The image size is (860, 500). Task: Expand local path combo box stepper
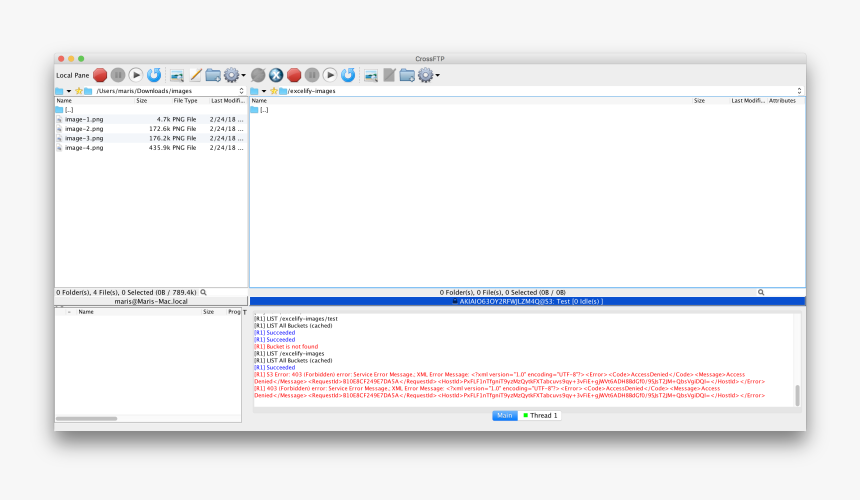pos(241,91)
